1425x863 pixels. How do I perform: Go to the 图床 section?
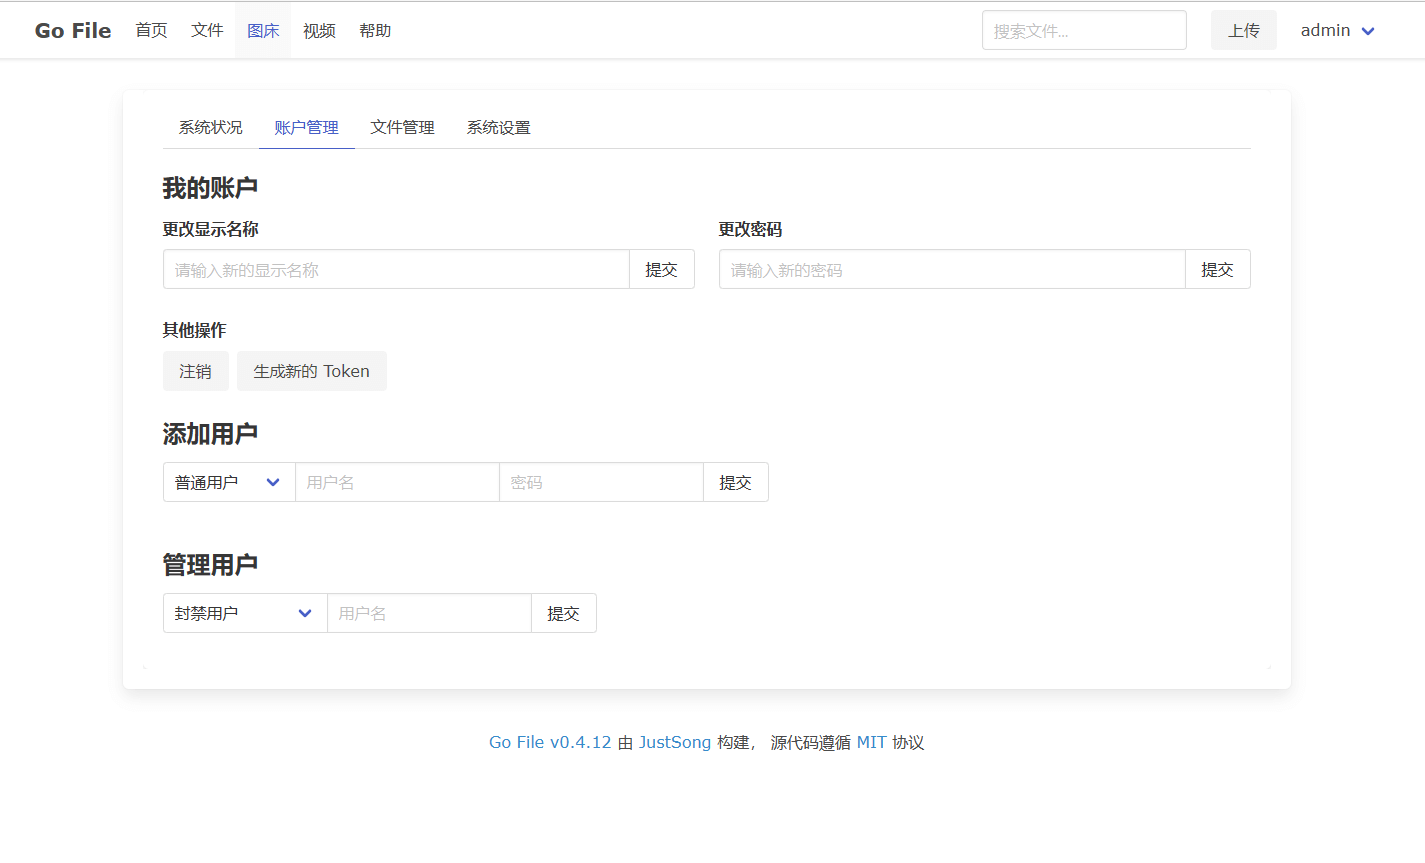(x=262, y=30)
